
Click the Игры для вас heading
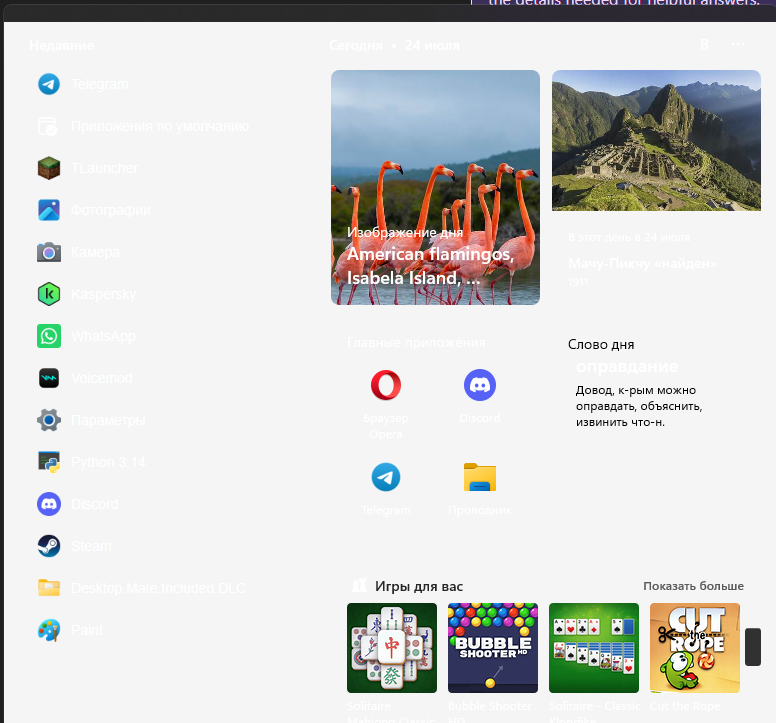pos(419,586)
